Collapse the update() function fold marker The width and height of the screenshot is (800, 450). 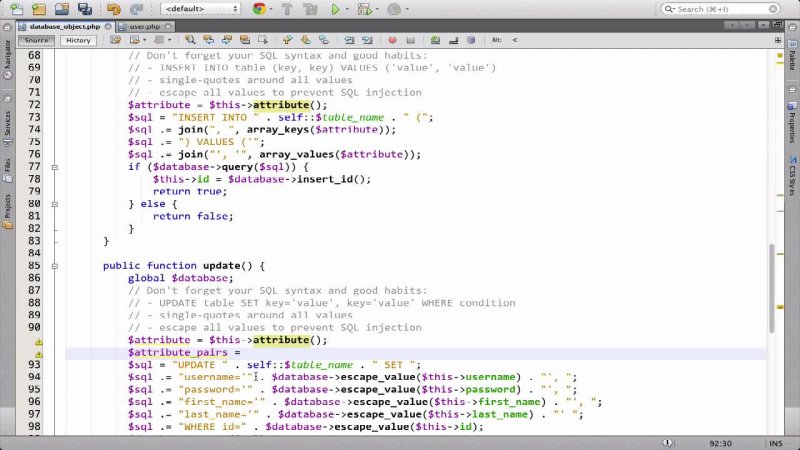[x=59, y=266]
